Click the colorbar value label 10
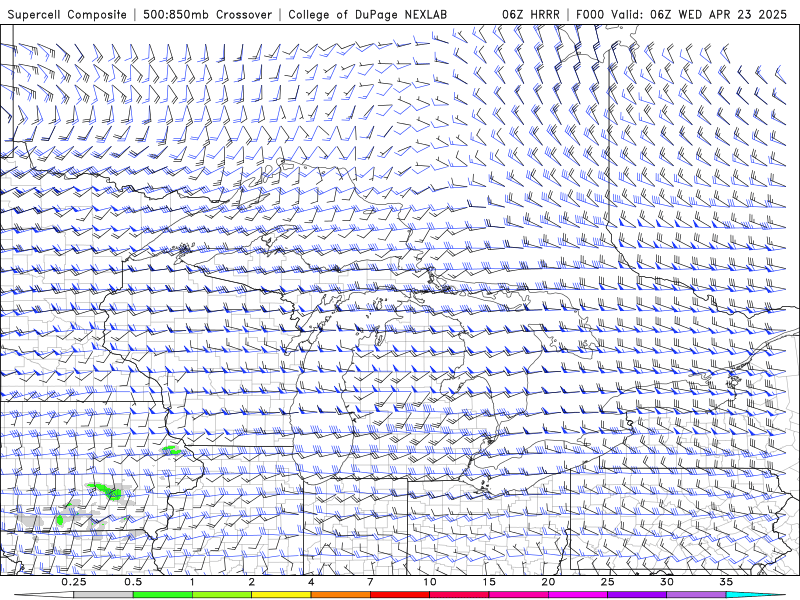800x600 pixels. coord(430,582)
